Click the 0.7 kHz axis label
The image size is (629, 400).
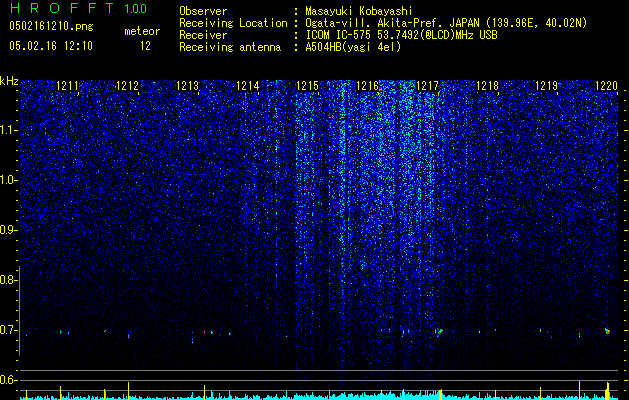pyautogui.click(x=7, y=330)
